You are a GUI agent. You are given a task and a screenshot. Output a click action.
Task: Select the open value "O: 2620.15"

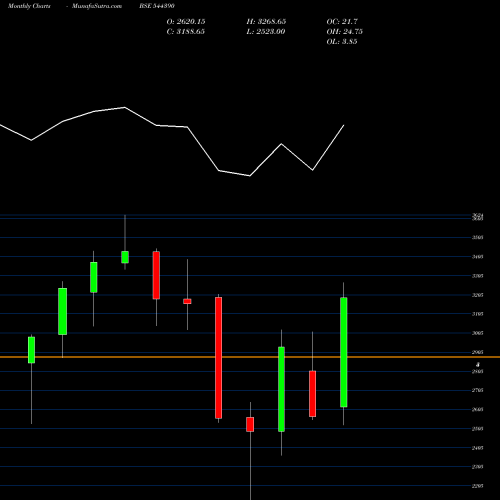tap(186, 22)
